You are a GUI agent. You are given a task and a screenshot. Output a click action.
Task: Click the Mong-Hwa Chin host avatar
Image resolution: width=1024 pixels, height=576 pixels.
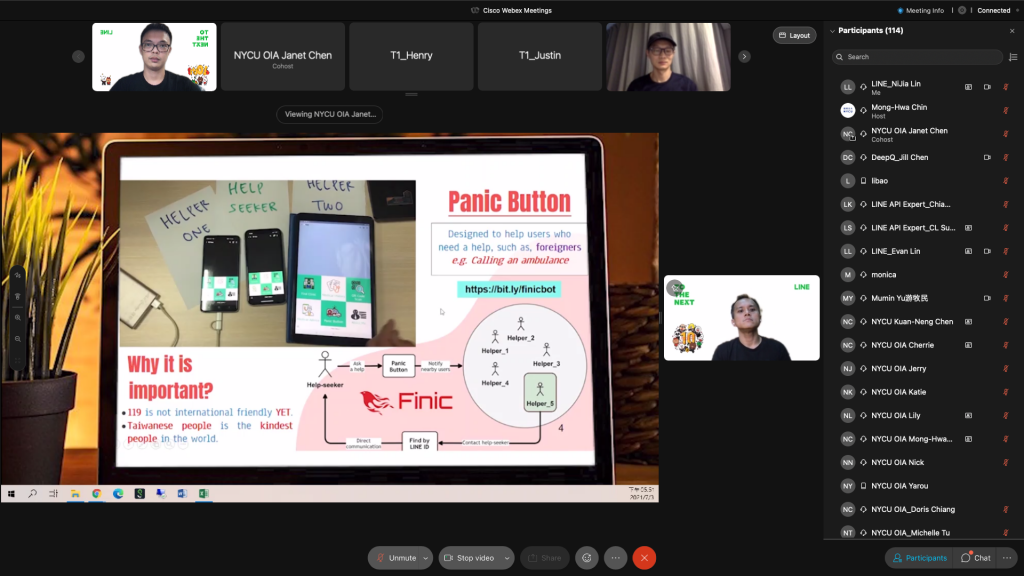click(848, 110)
